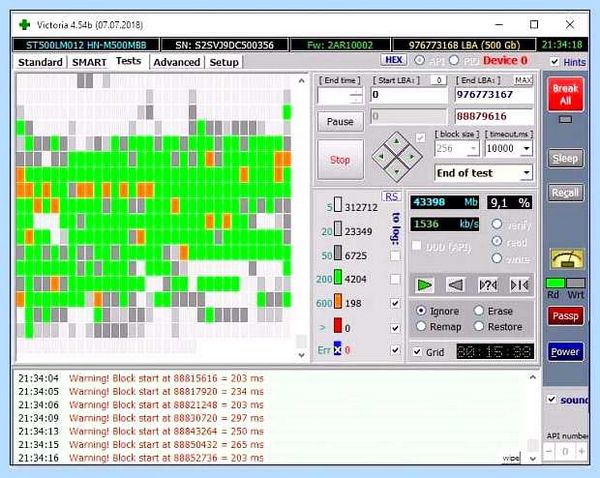Click the butterfly seek >|< button
600x478 pixels.
(x=520, y=285)
